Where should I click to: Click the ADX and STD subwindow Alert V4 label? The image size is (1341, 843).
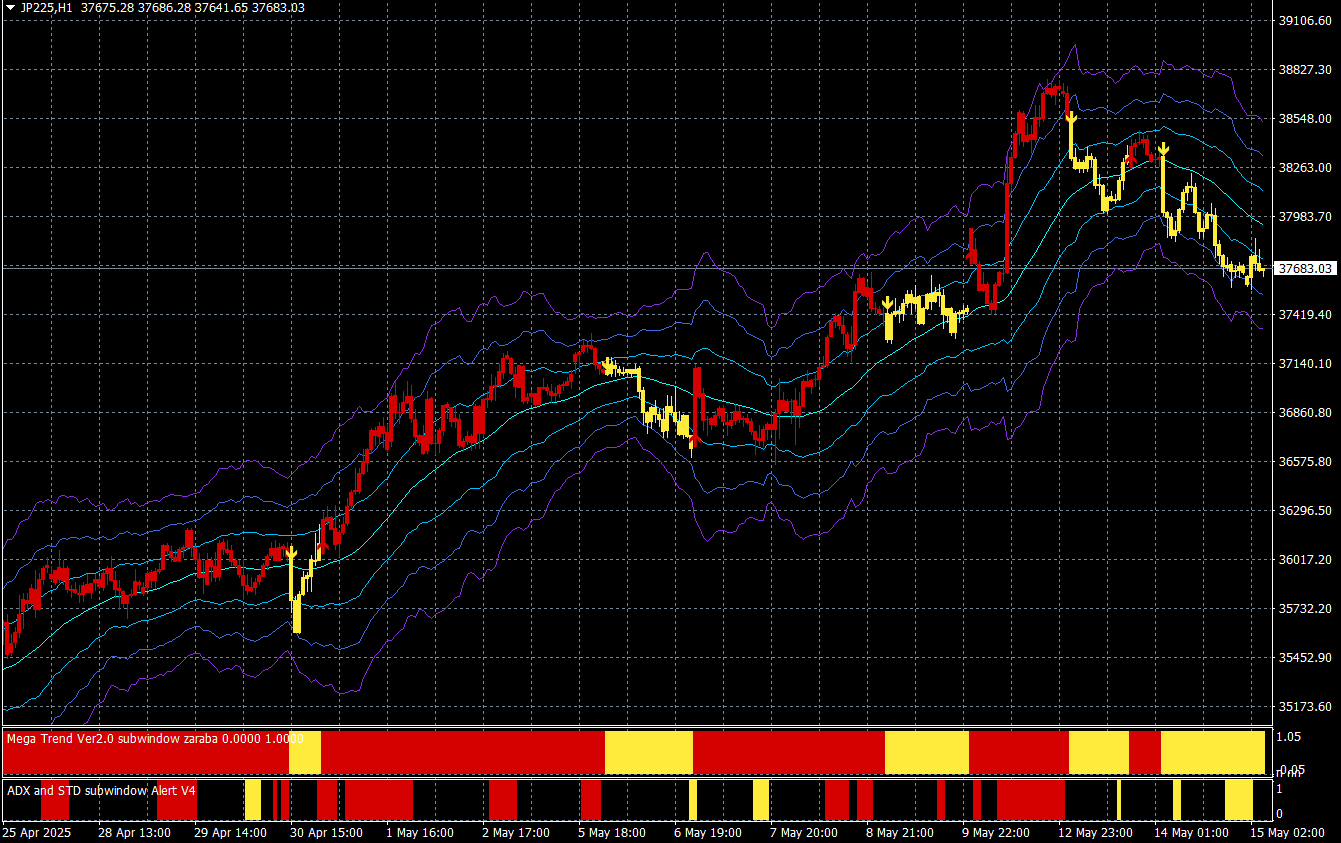coord(101,789)
